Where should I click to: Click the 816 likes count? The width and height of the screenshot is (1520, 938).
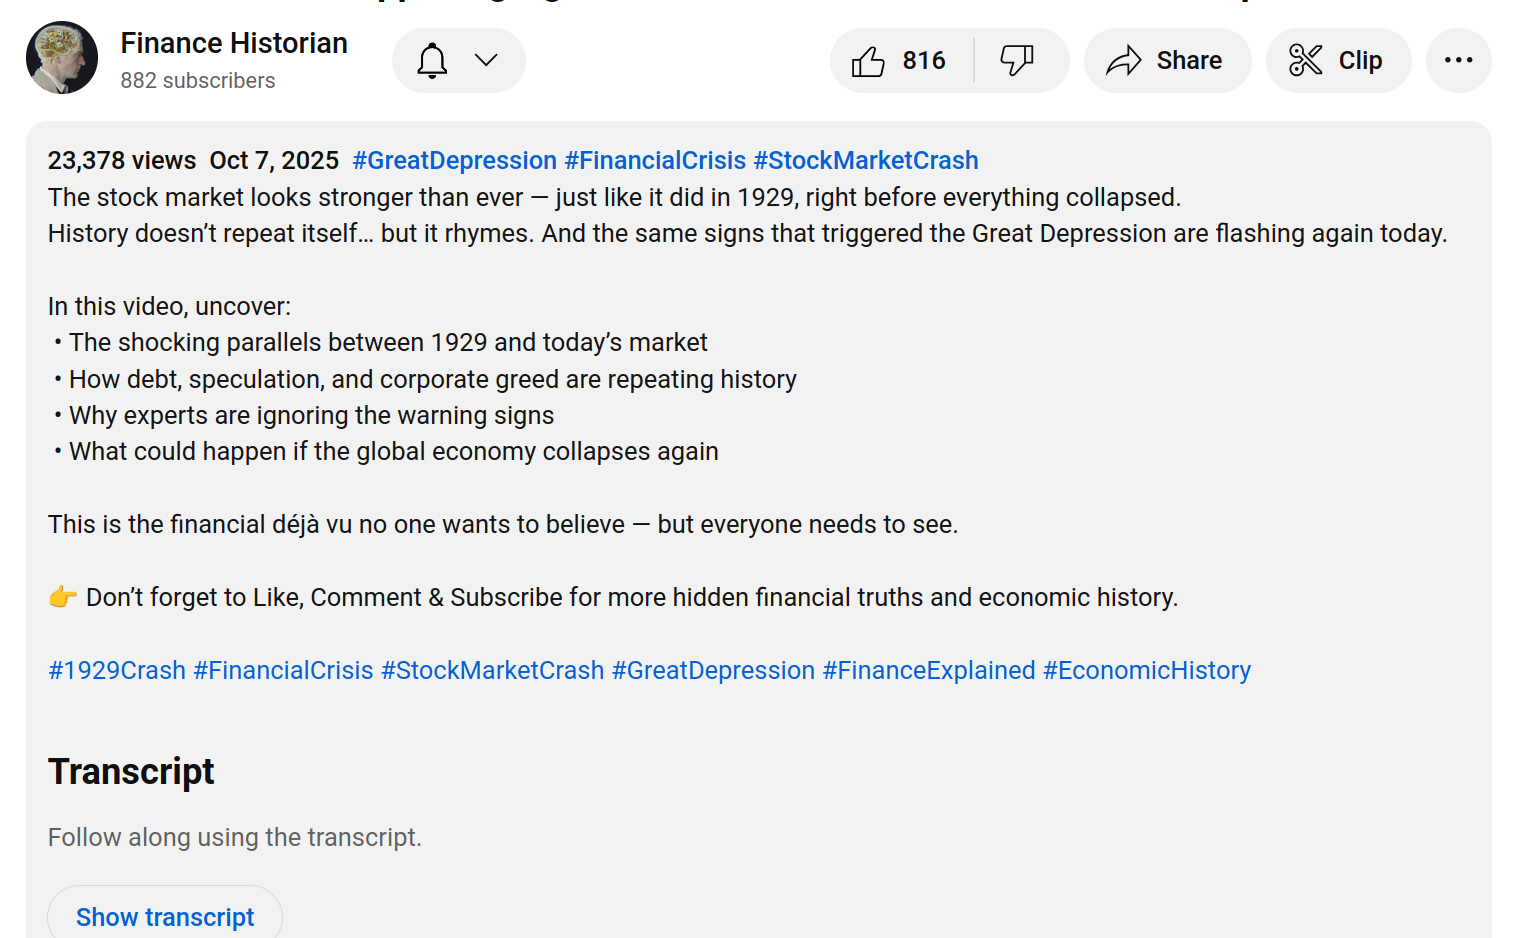(x=924, y=61)
